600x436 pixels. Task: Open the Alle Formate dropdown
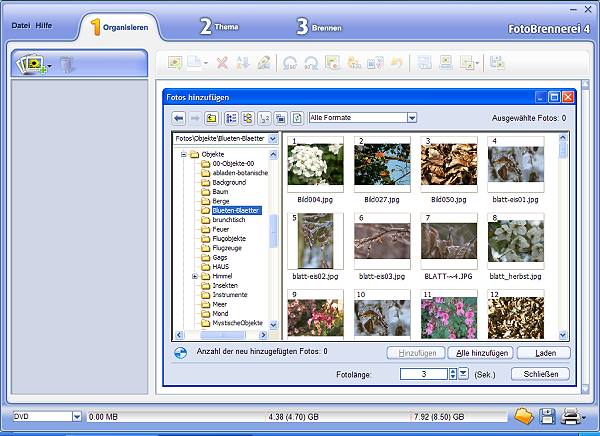(410, 117)
